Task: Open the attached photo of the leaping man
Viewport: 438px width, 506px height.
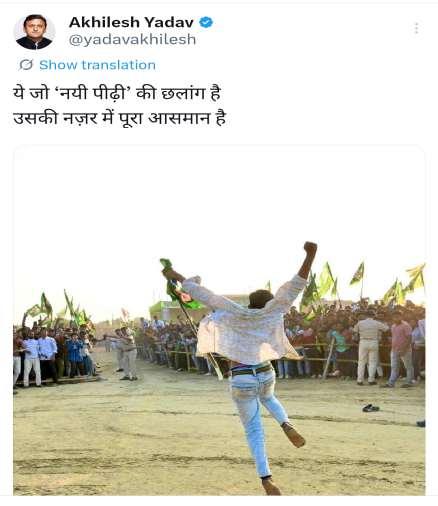Action: 219,320
